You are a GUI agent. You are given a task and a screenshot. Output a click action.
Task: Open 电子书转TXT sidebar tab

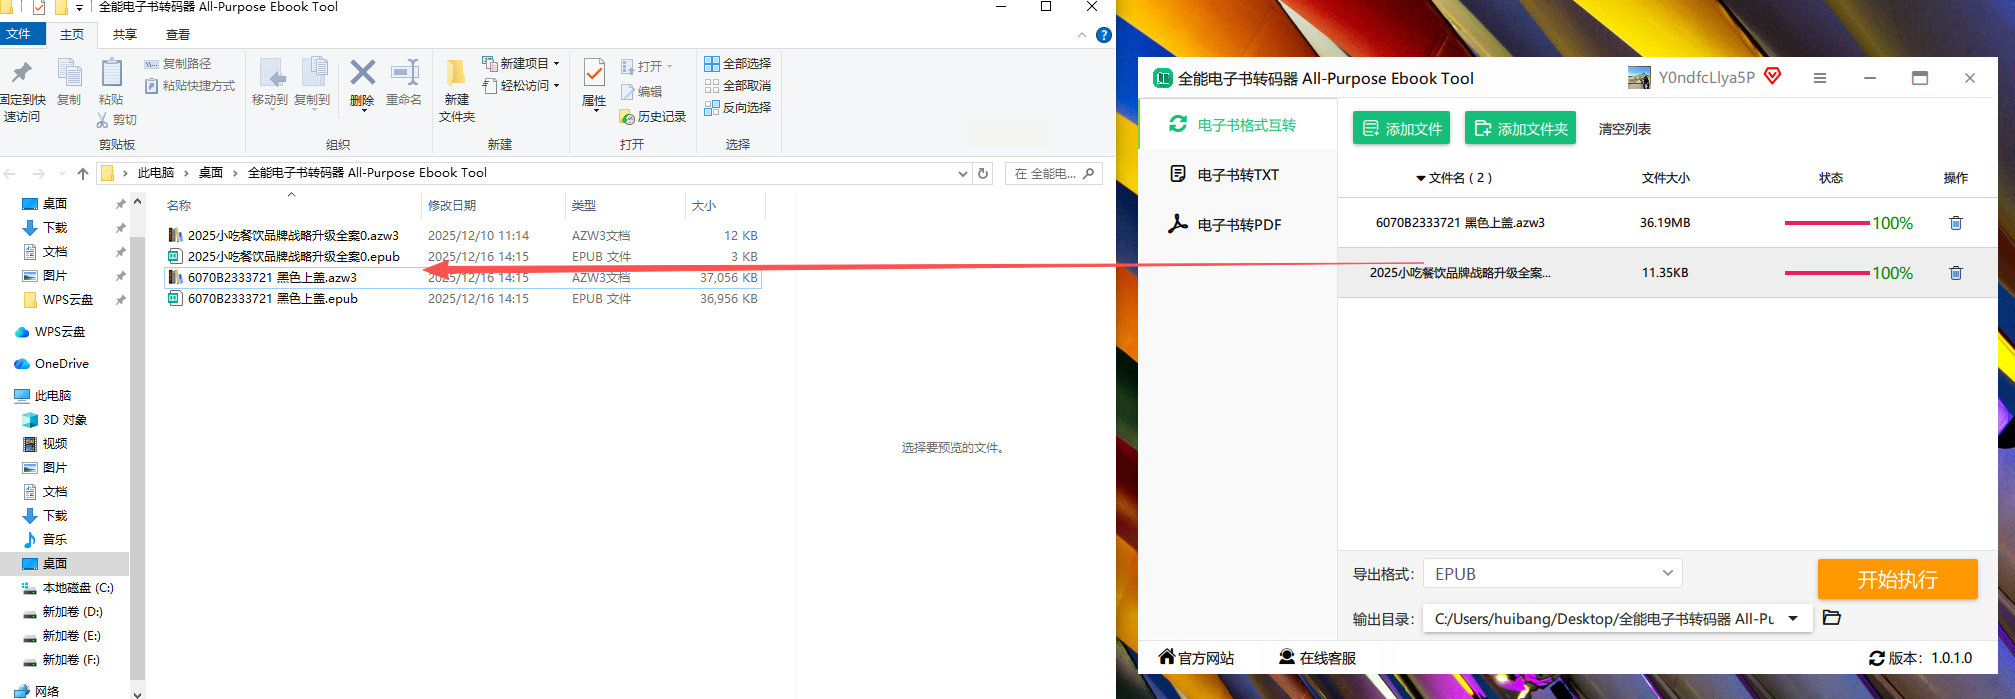1238,174
